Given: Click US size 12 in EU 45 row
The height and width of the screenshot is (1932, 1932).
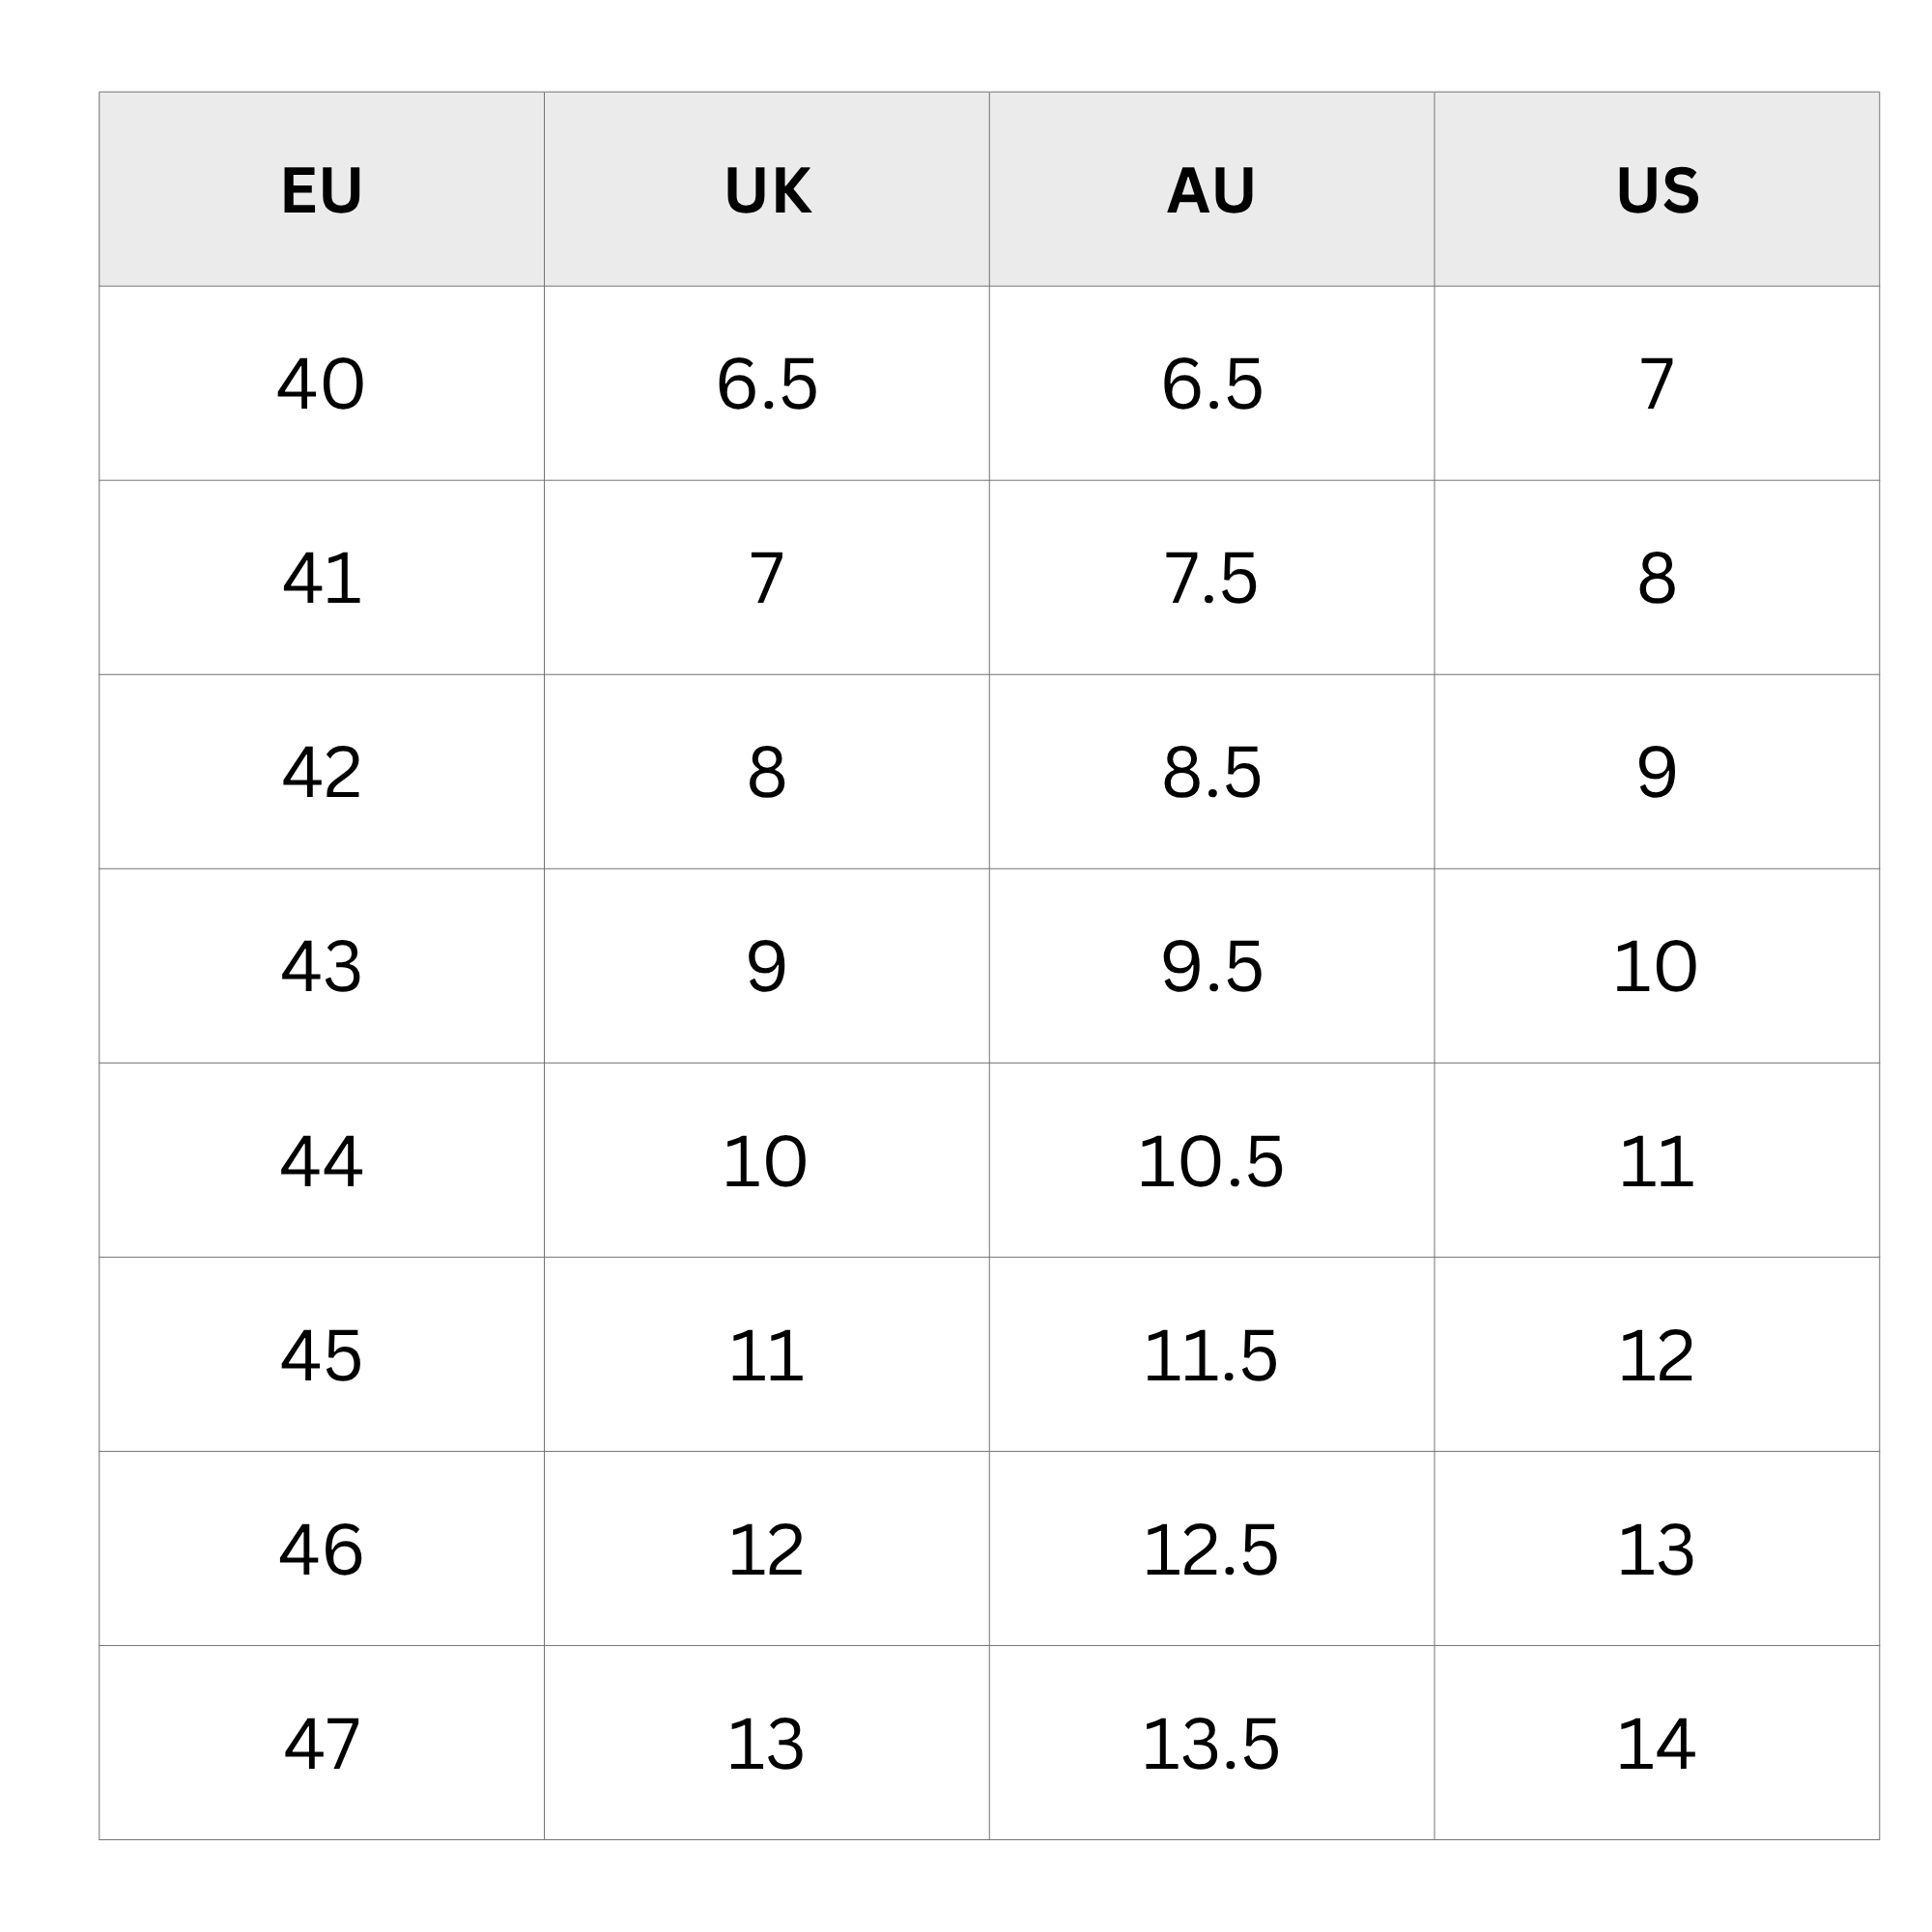Looking at the screenshot, I should pos(1657,1356).
